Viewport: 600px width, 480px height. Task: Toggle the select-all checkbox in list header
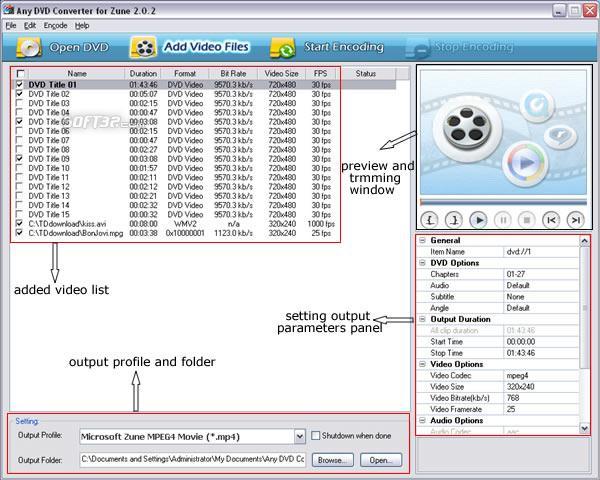click(20, 73)
